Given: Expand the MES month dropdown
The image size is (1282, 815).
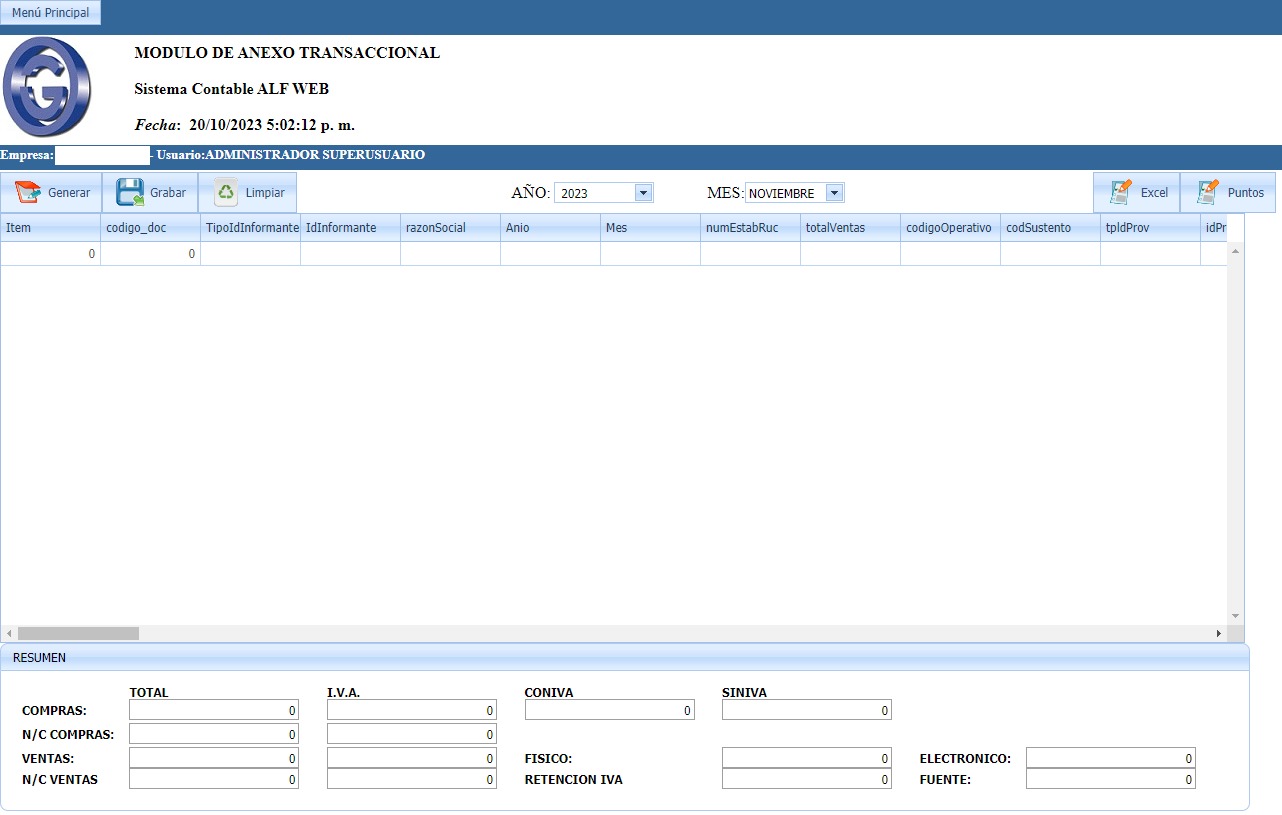Looking at the screenshot, I should [x=834, y=193].
